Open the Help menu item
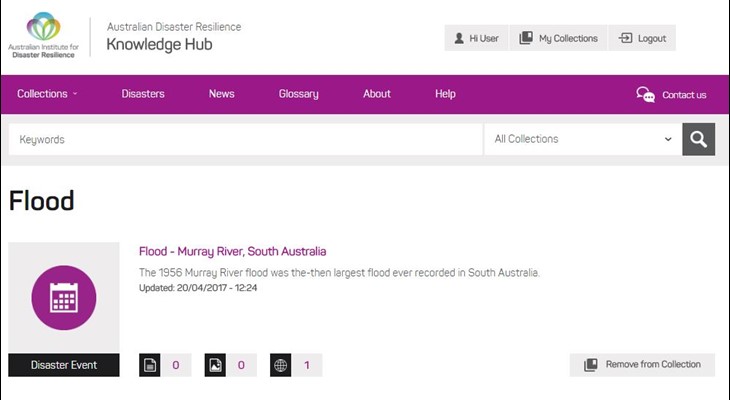 pyautogui.click(x=445, y=94)
